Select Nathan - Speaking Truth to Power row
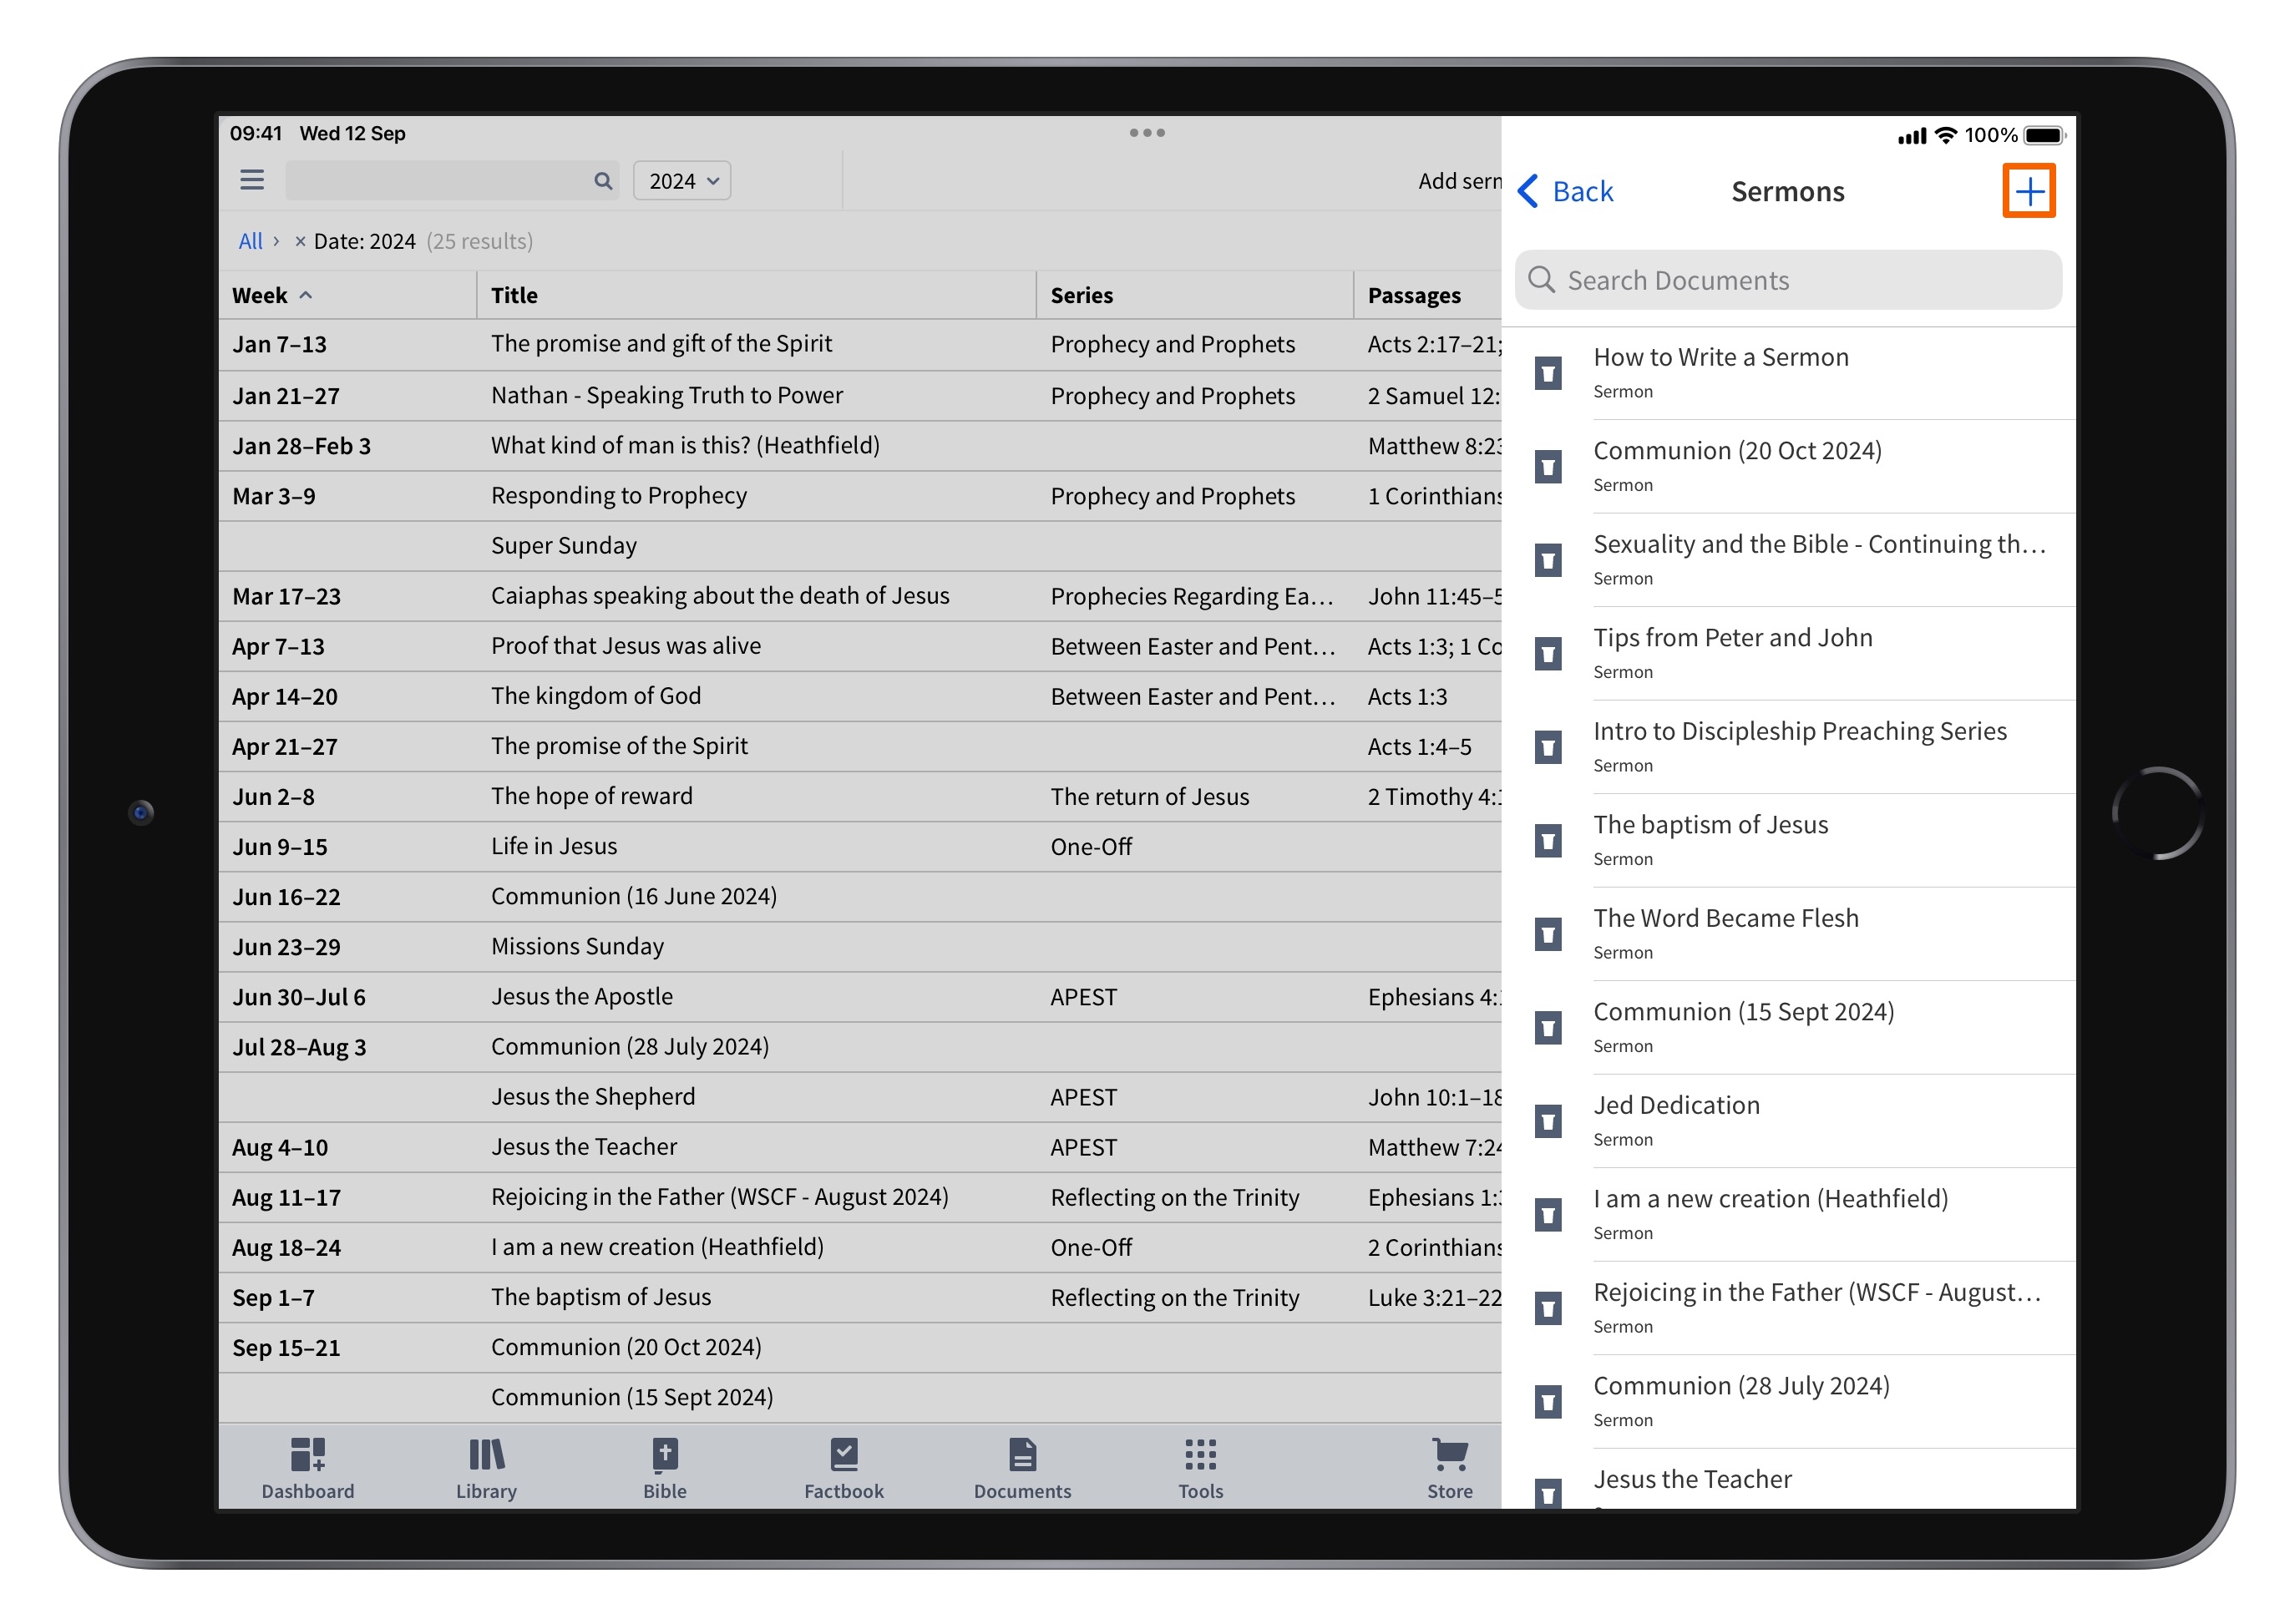The image size is (2295, 1624). point(860,396)
